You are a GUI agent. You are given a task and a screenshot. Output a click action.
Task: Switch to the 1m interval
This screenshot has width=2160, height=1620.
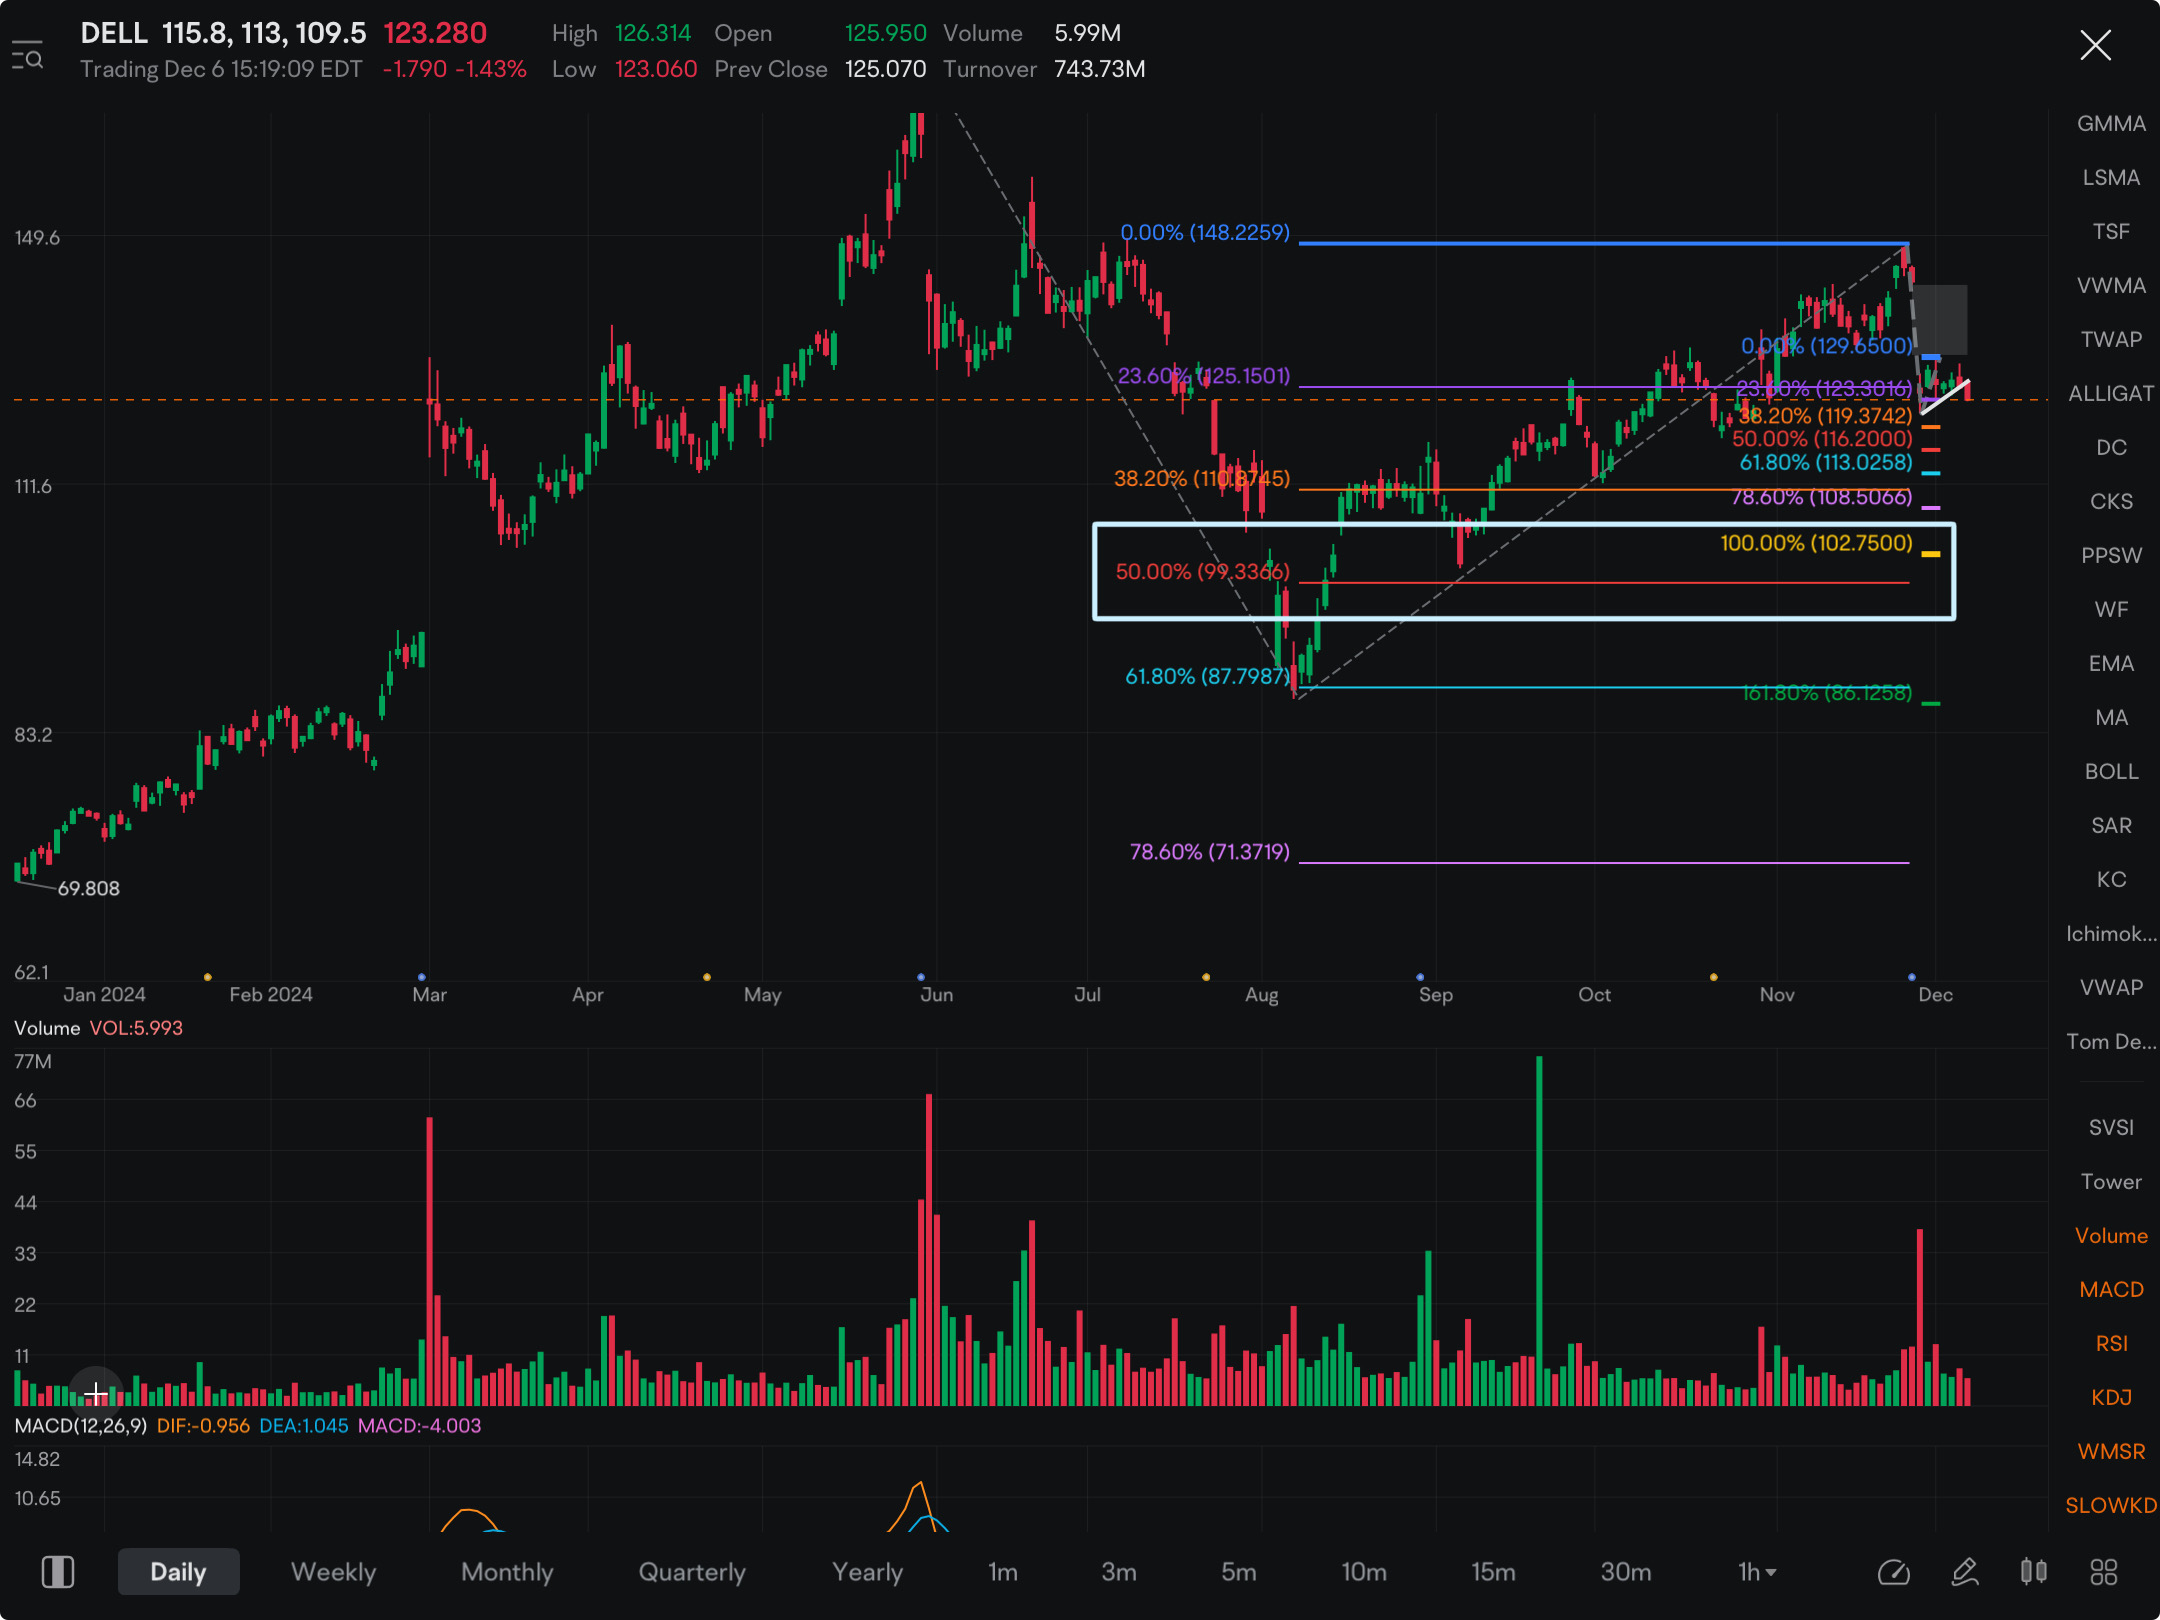[1002, 1572]
